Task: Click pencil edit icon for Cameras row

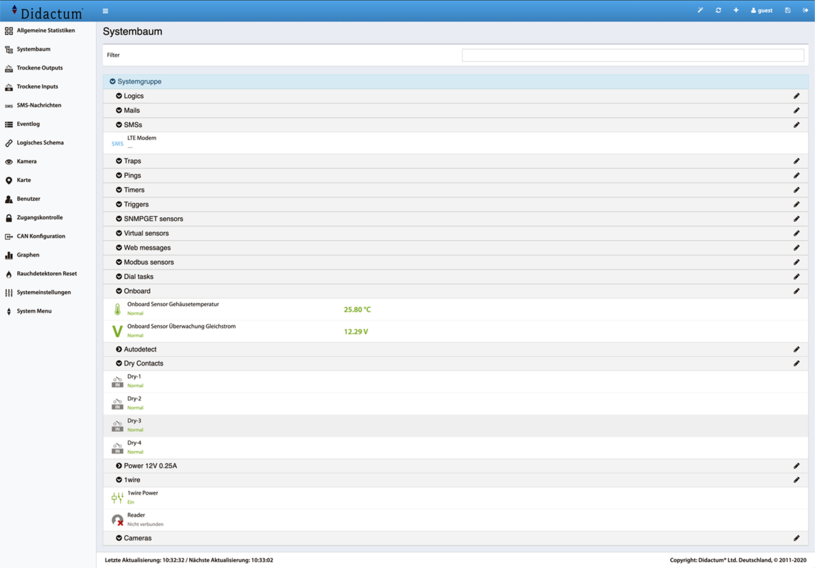Action: (796, 538)
